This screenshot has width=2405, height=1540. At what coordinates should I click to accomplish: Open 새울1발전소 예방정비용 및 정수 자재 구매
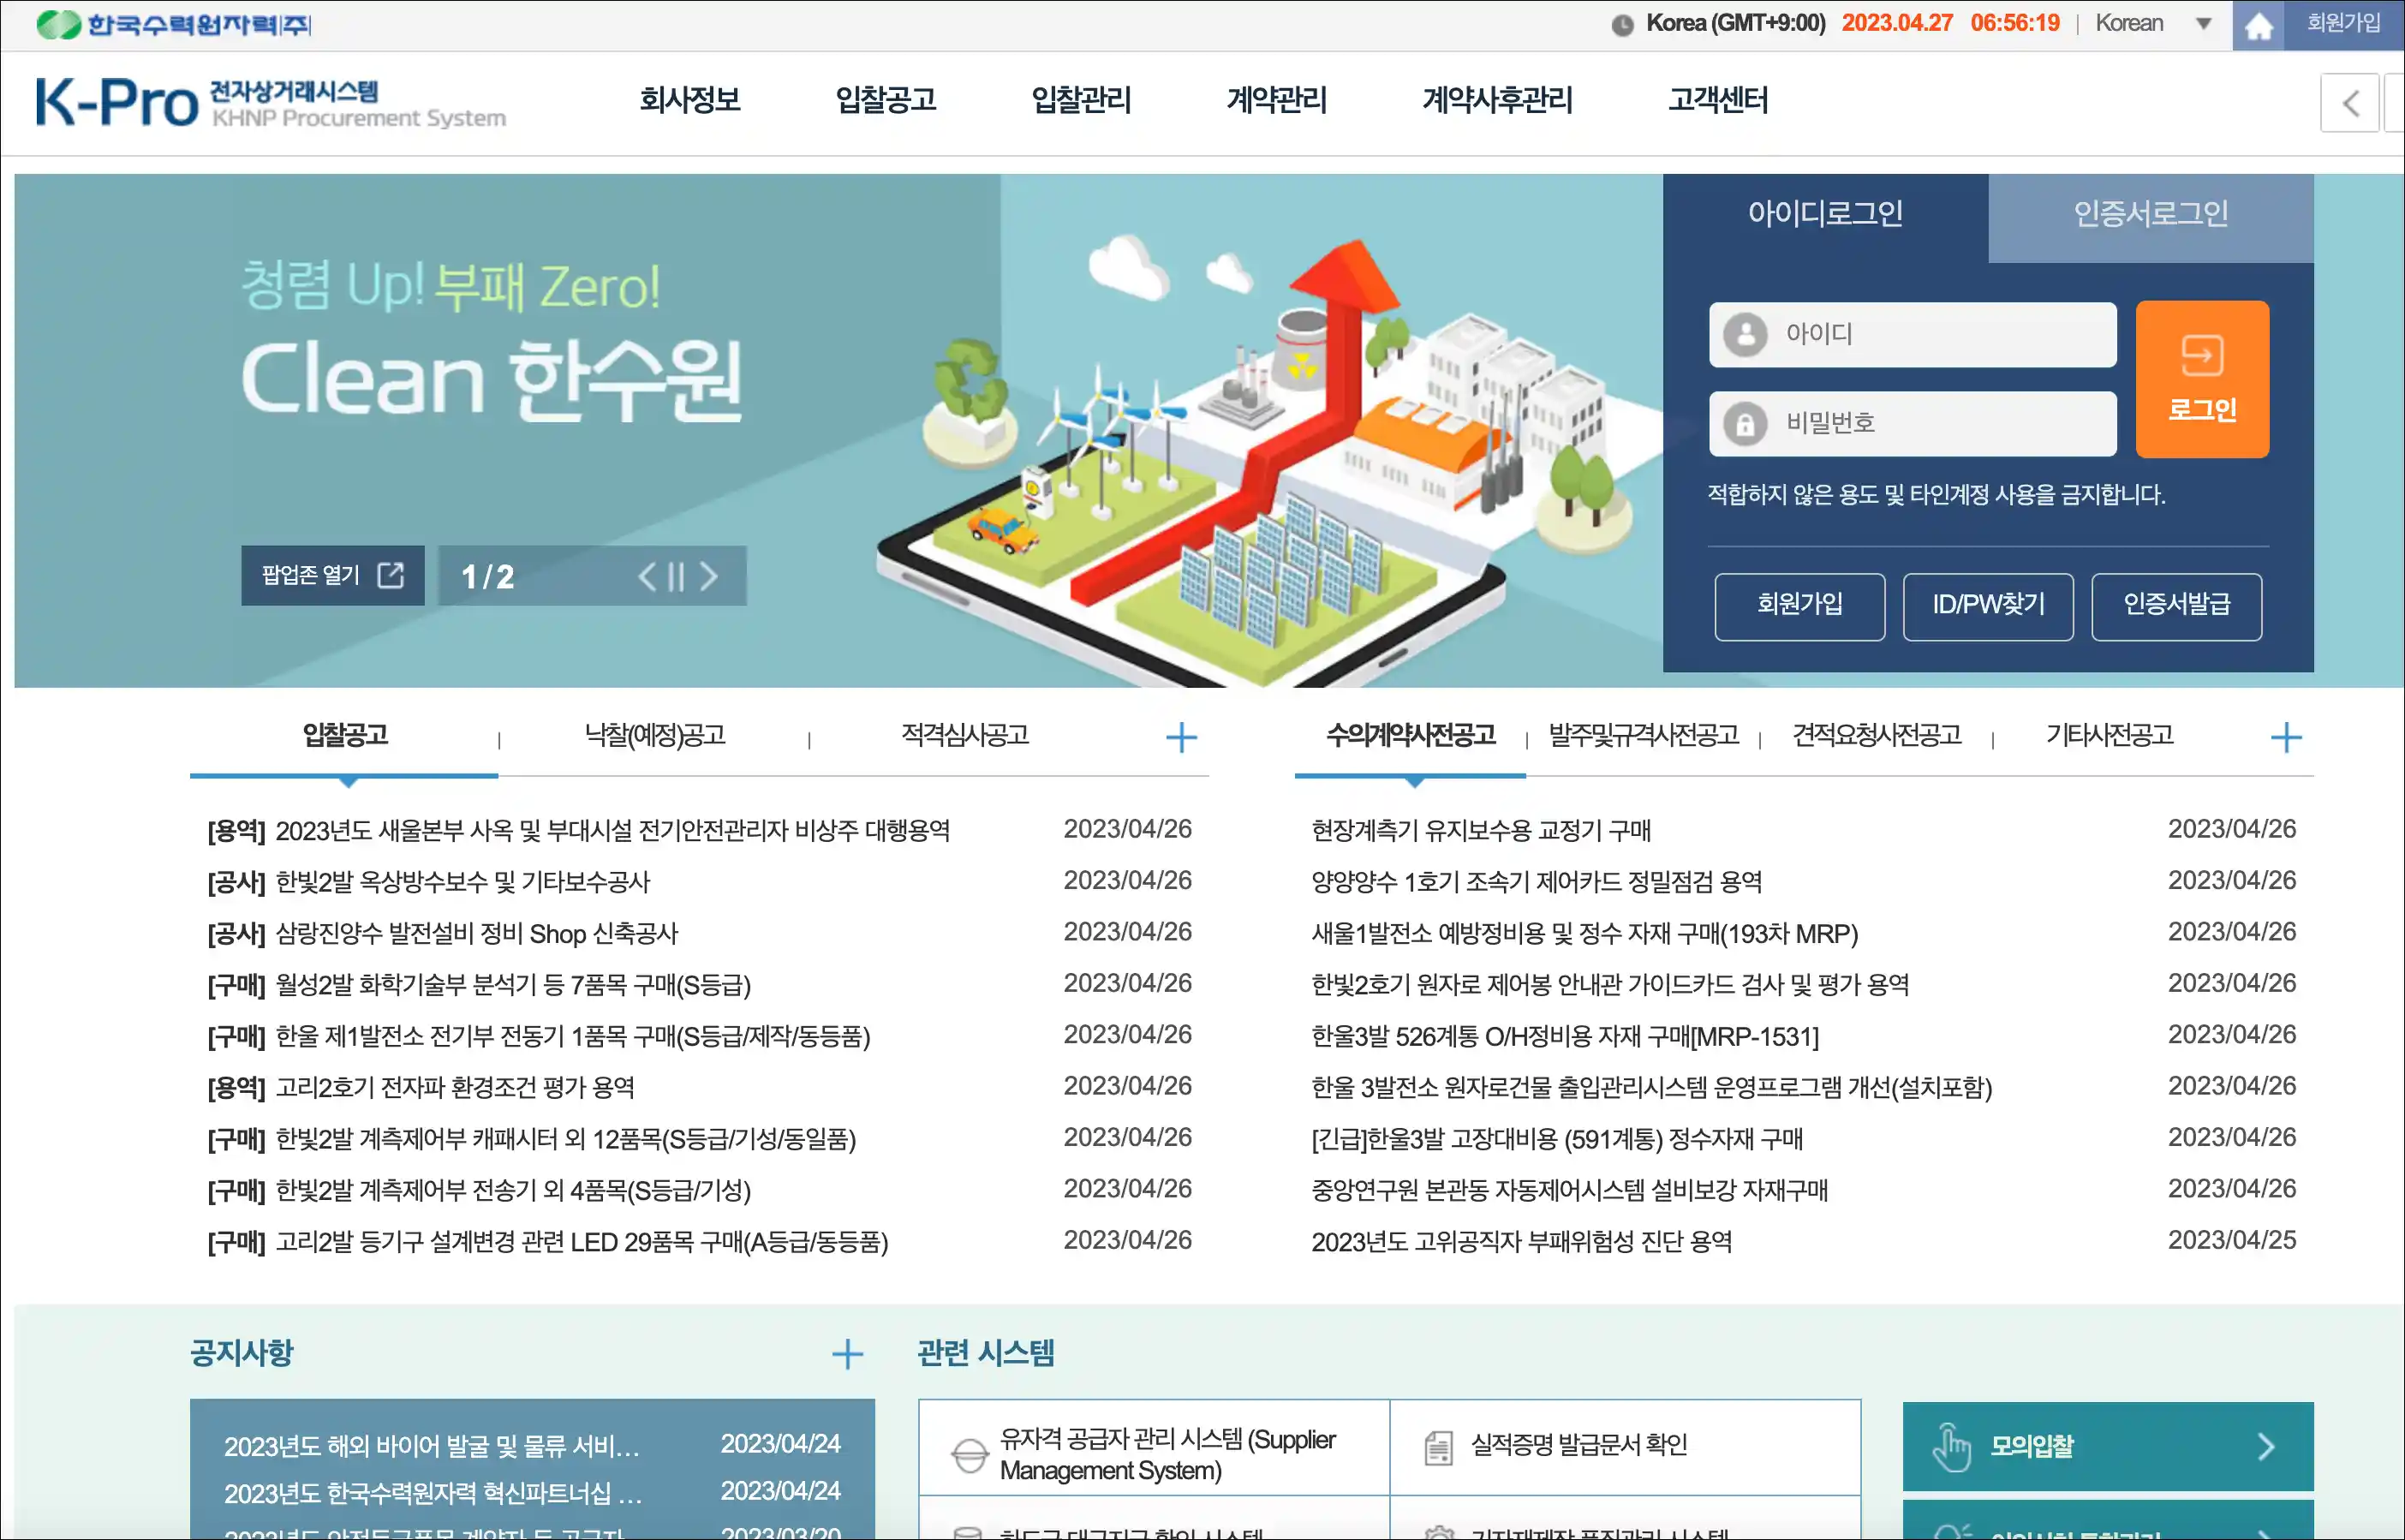(x=1585, y=934)
